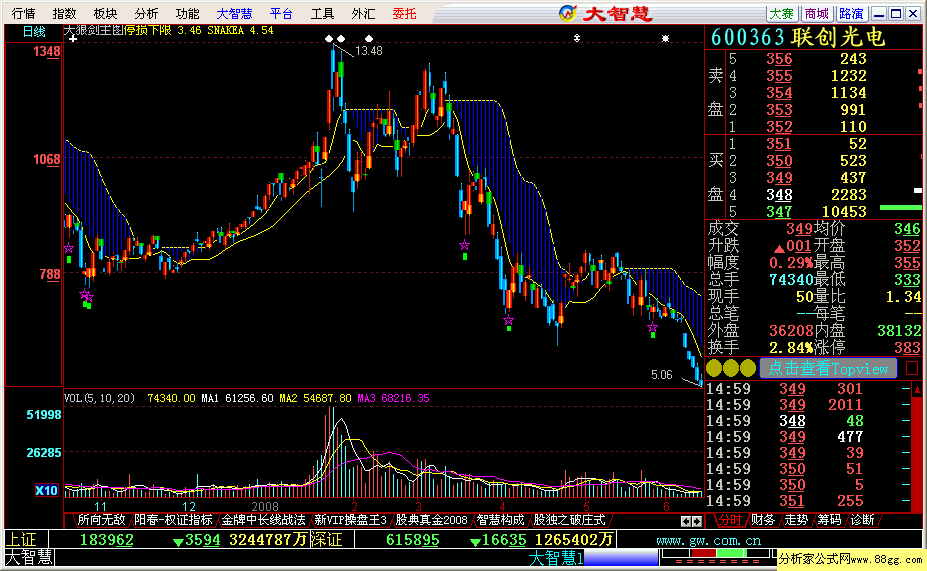Click the X10 volume scale label
This screenshot has width=927, height=571.
47,490
